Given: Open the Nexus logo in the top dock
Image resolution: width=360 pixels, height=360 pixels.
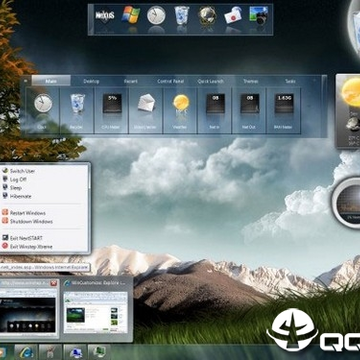Looking at the screenshot, I should (105, 15).
